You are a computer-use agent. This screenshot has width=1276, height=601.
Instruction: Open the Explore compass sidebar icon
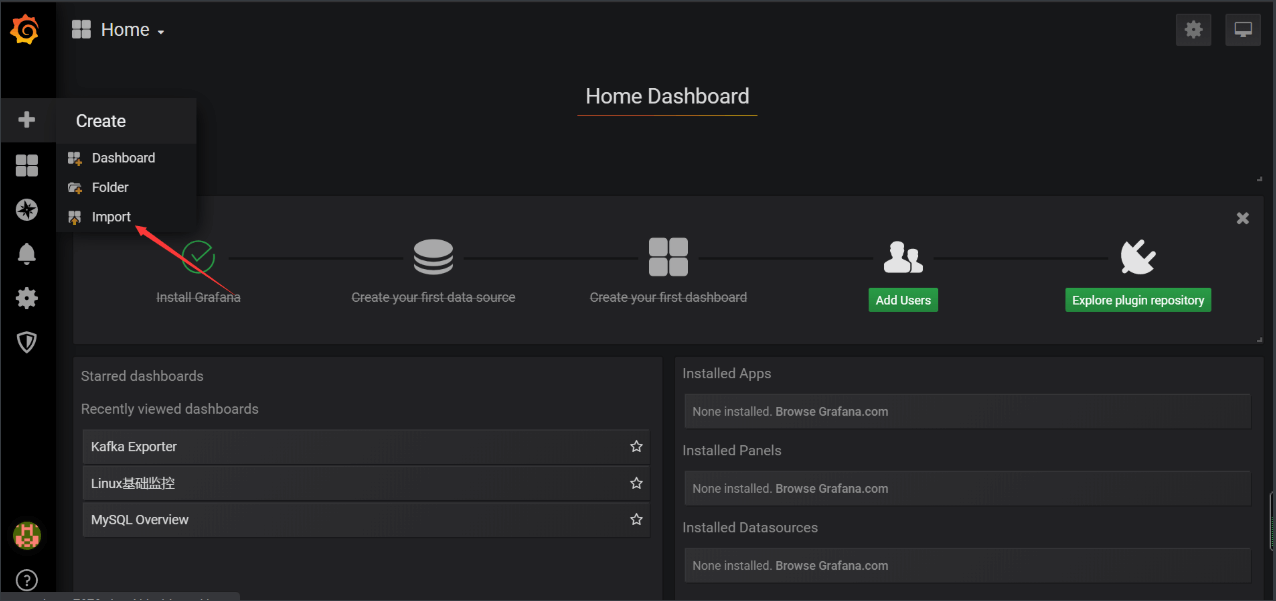pyautogui.click(x=27, y=209)
